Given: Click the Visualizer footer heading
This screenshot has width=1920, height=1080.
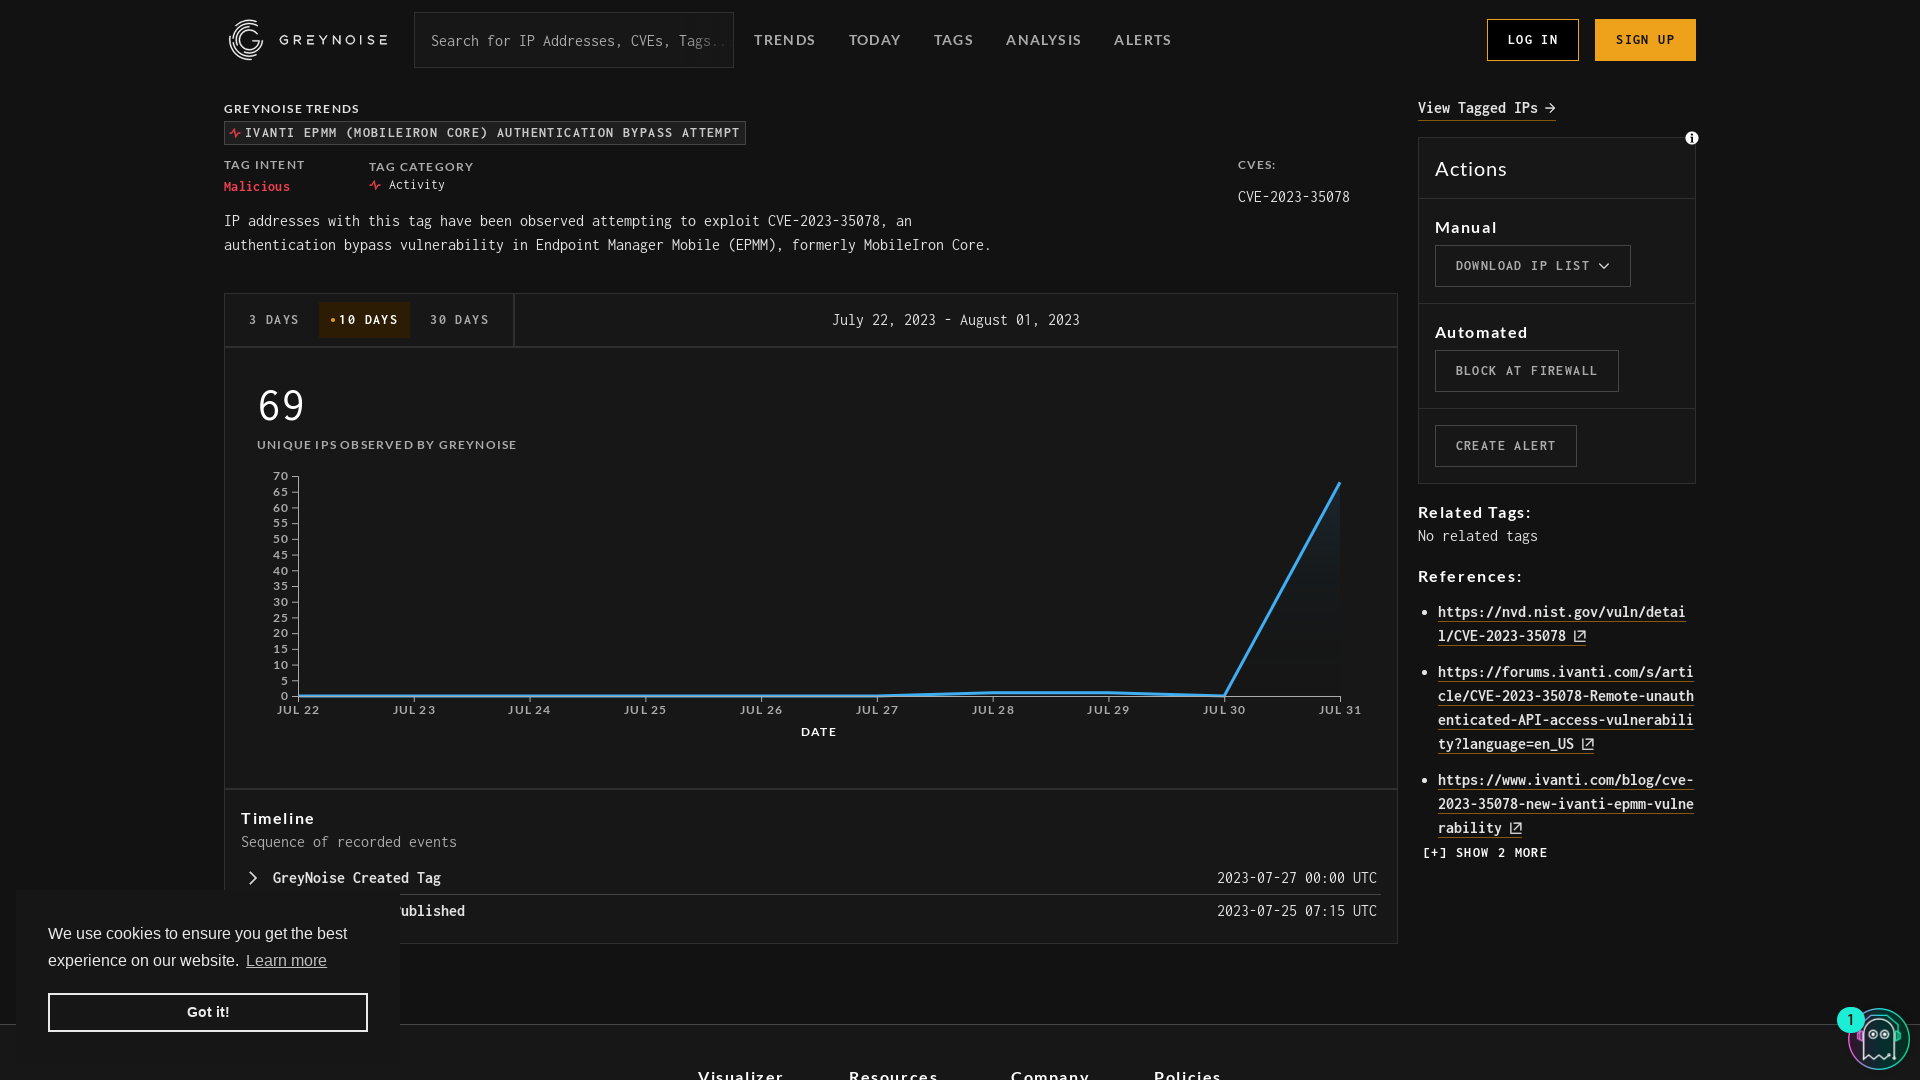Looking at the screenshot, I should [741, 1075].
